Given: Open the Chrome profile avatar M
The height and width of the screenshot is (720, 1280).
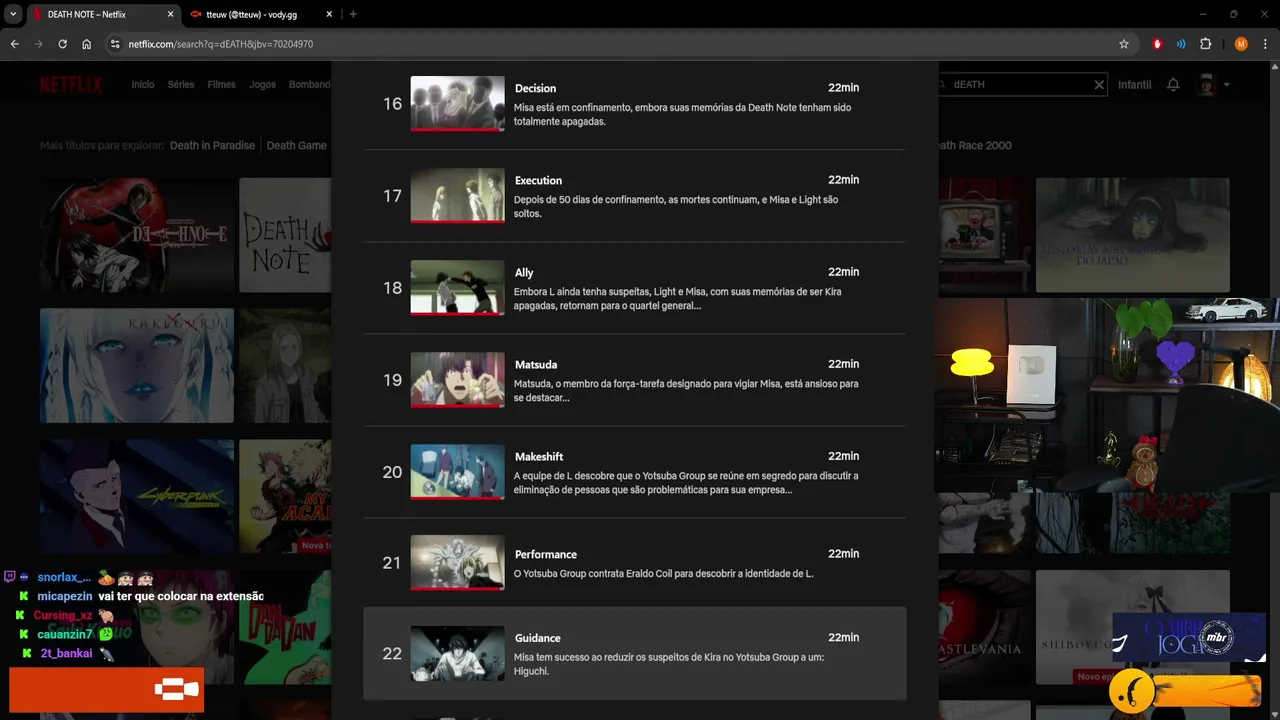Looking at the screenshot, I should (x=1241, y=44).
